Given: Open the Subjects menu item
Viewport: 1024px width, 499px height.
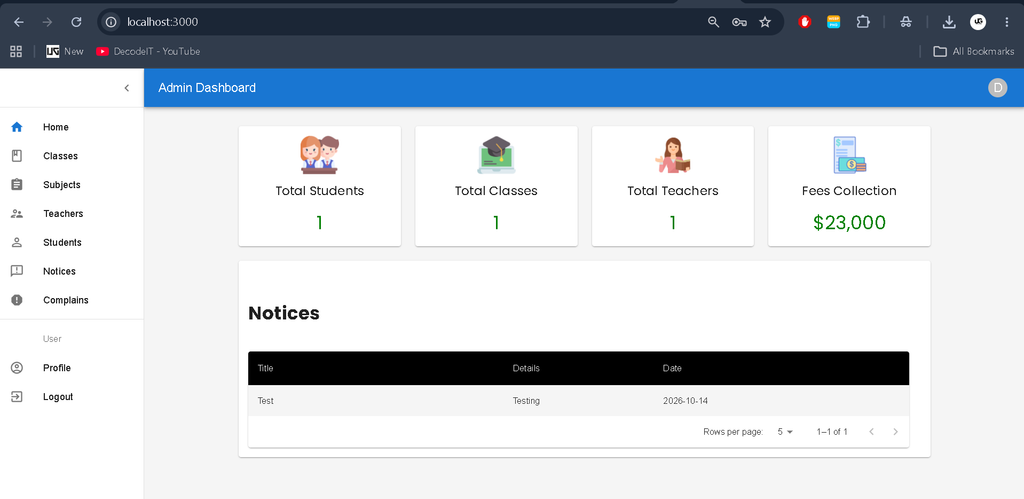Looking at the screenshot, I should 72,185.
